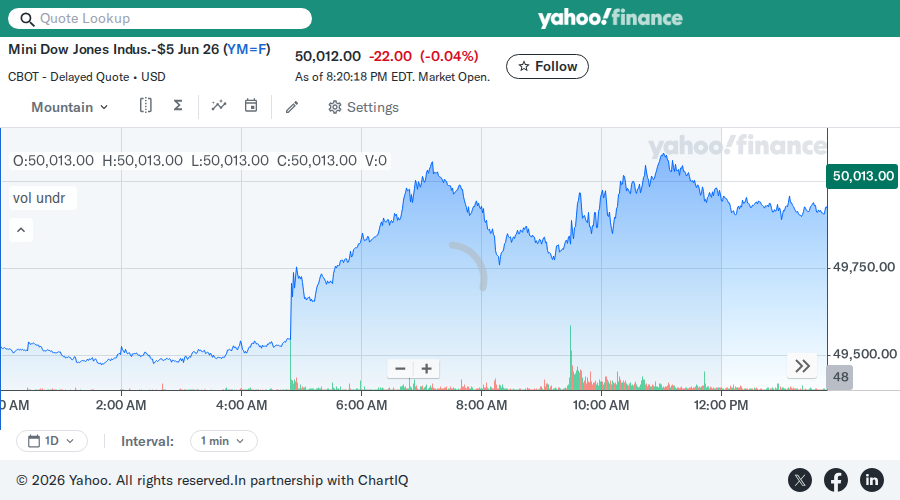
Task: Click the 8:00 AM time axis label
Action: 482,405
